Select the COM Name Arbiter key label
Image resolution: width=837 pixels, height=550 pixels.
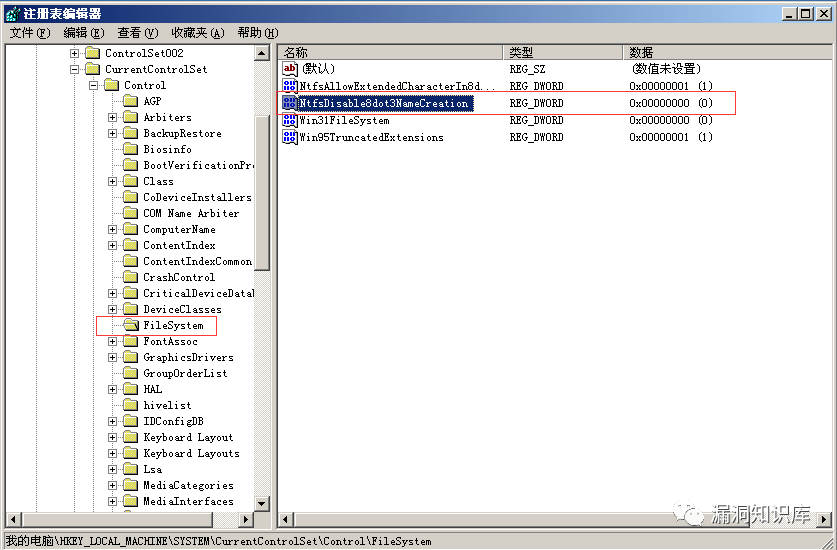point(191,213)
